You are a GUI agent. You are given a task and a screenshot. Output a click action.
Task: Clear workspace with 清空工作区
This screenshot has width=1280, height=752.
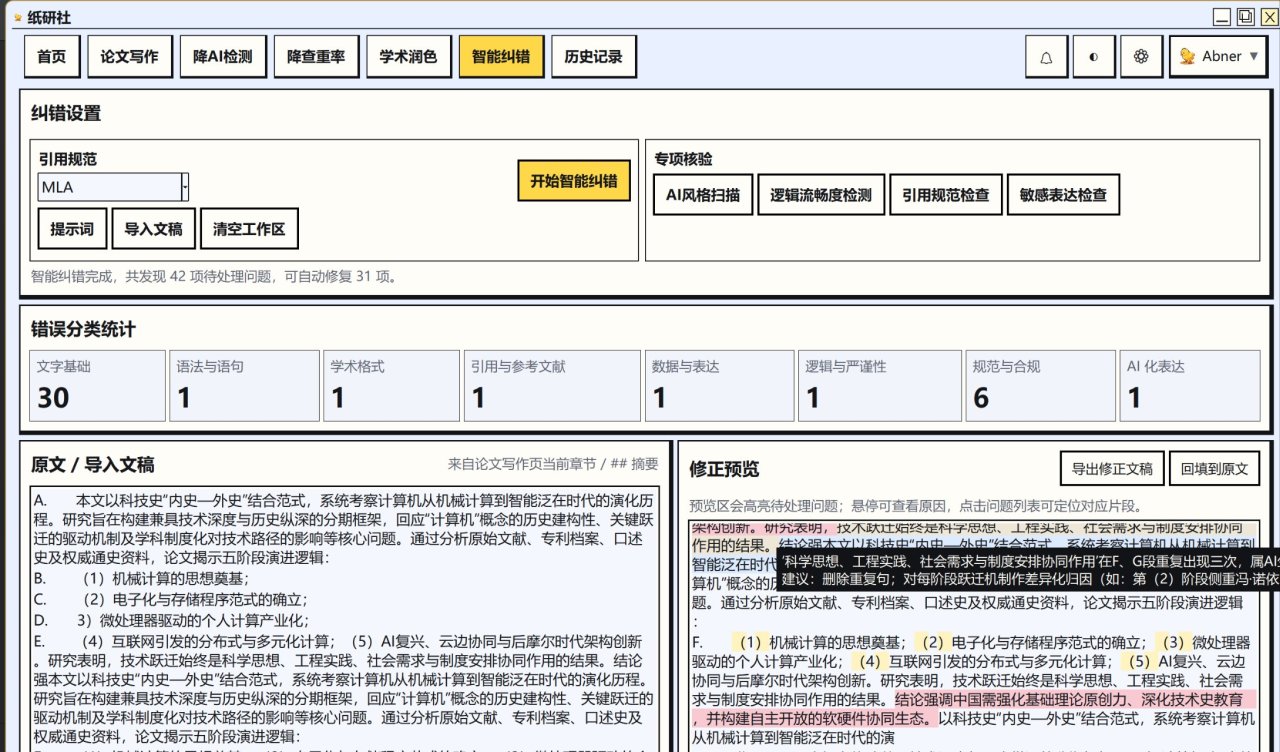point(249,229)
